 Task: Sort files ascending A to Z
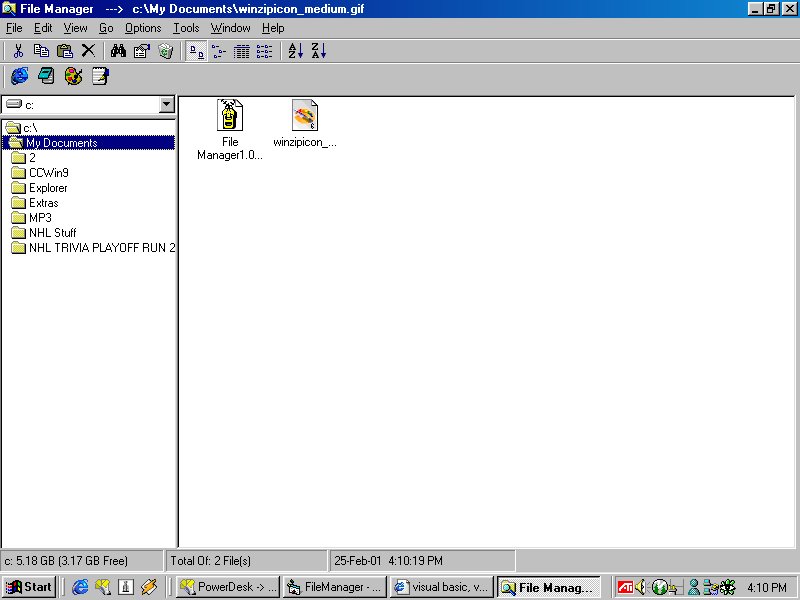coord(296,51)
